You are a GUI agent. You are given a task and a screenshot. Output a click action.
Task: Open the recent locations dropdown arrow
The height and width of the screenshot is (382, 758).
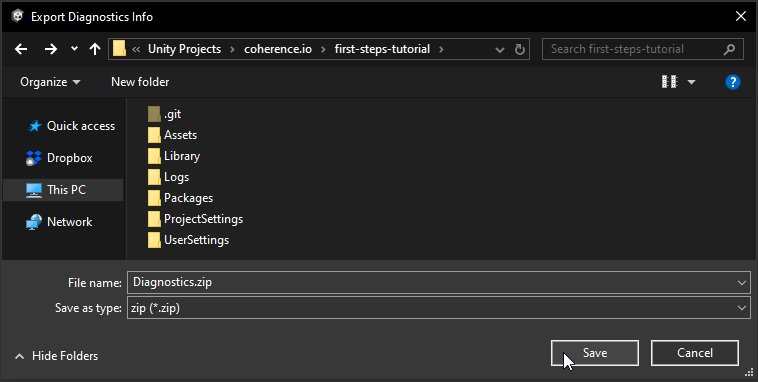[x=74, y=49]
